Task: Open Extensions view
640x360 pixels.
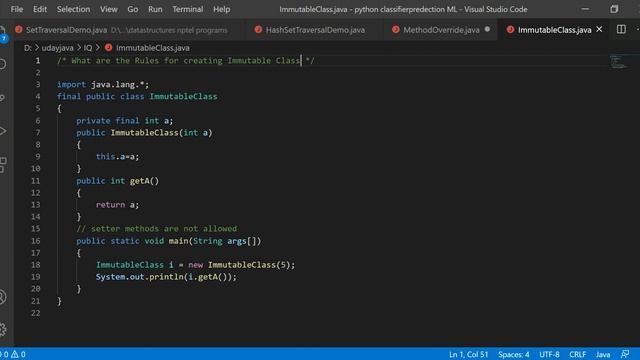Action: pyautogui.click(x=3, y=165)
